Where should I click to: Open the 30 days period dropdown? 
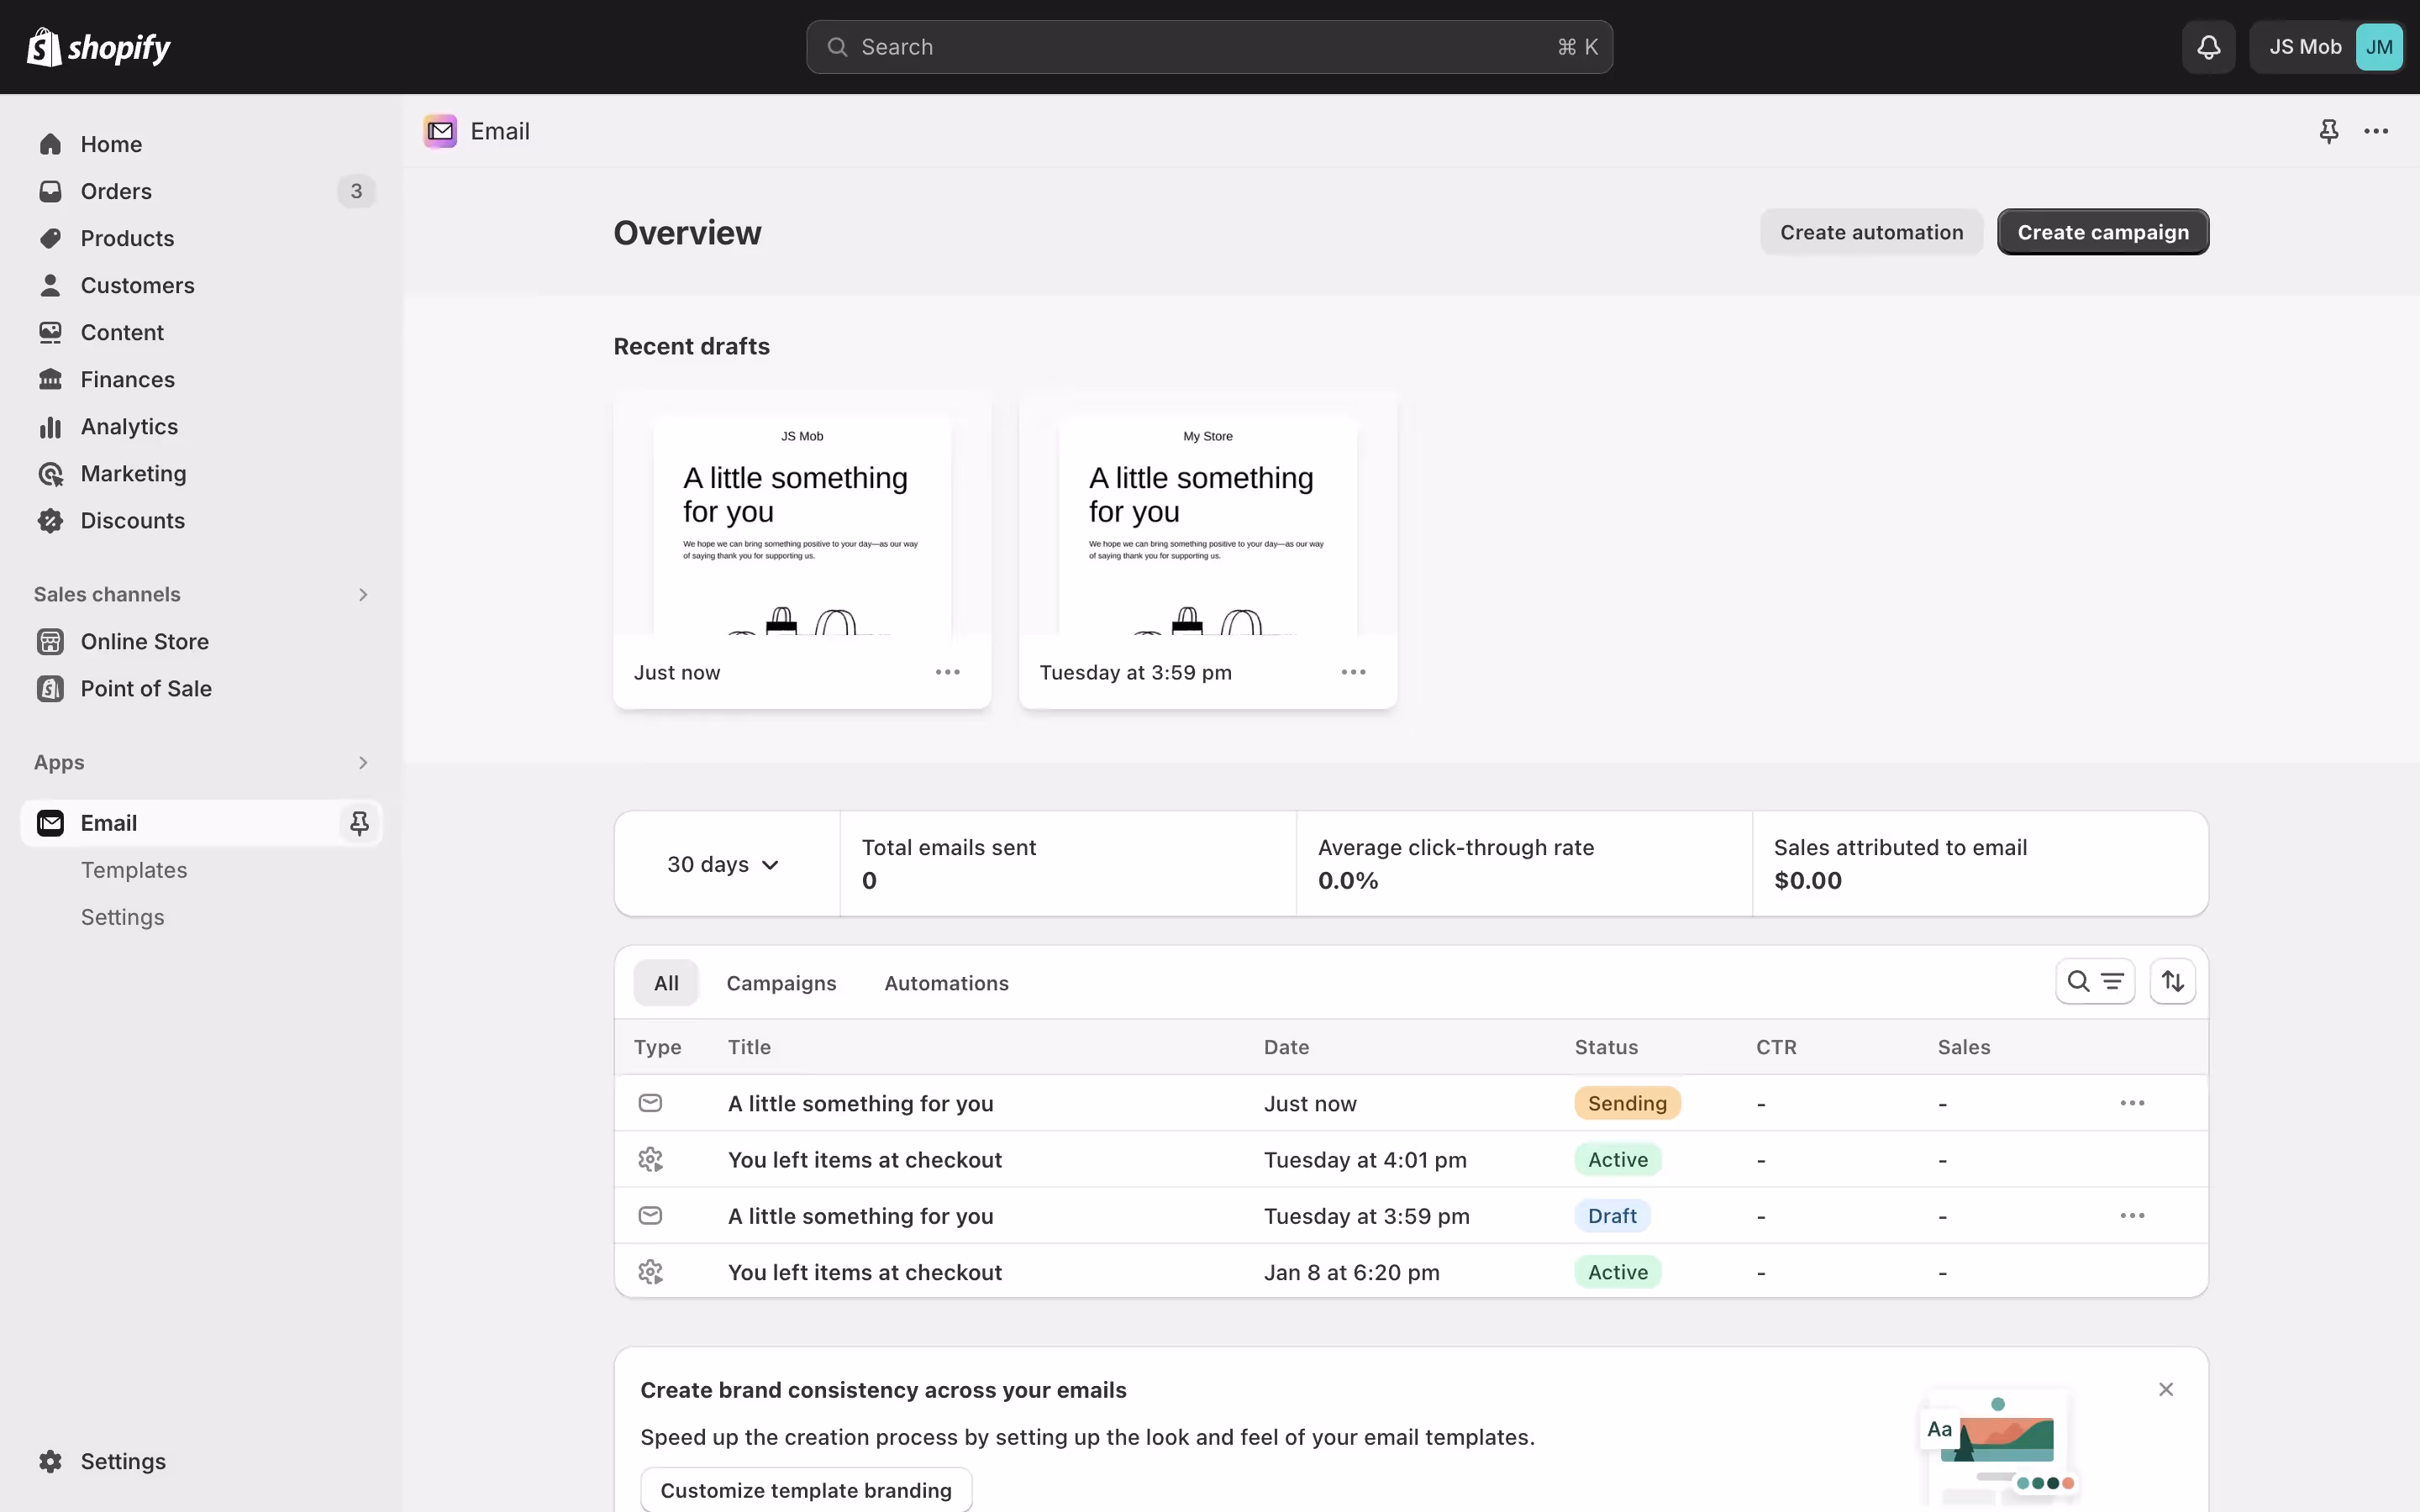723,864
